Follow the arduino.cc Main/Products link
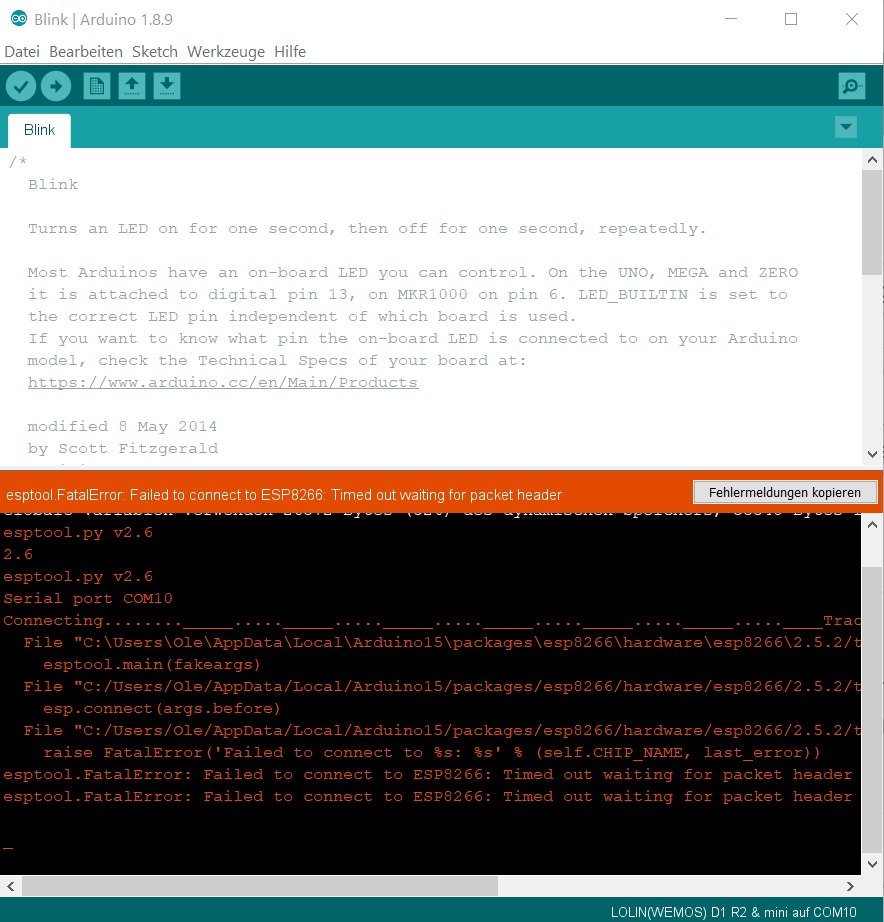 click(x=223, y=383)
